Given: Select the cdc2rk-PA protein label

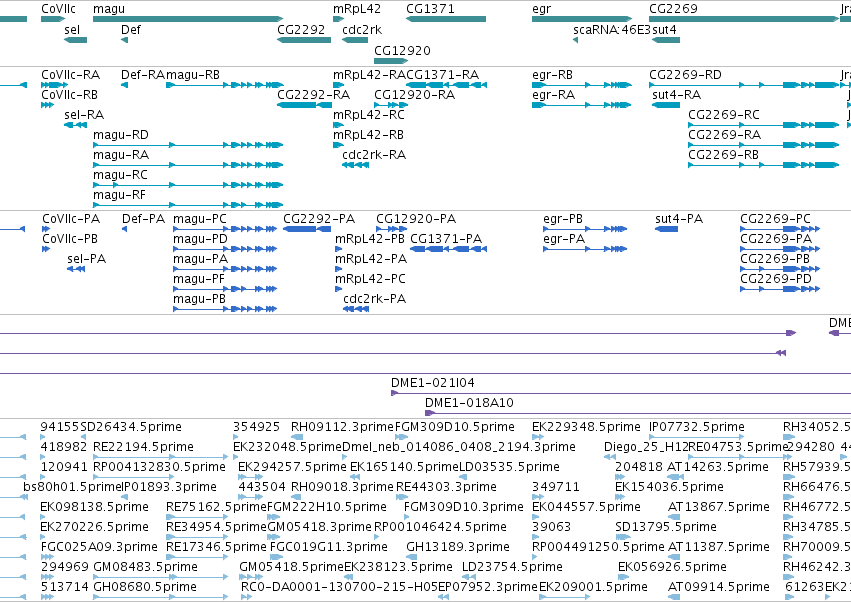Looking at the screenshot, I should (374, 299).
